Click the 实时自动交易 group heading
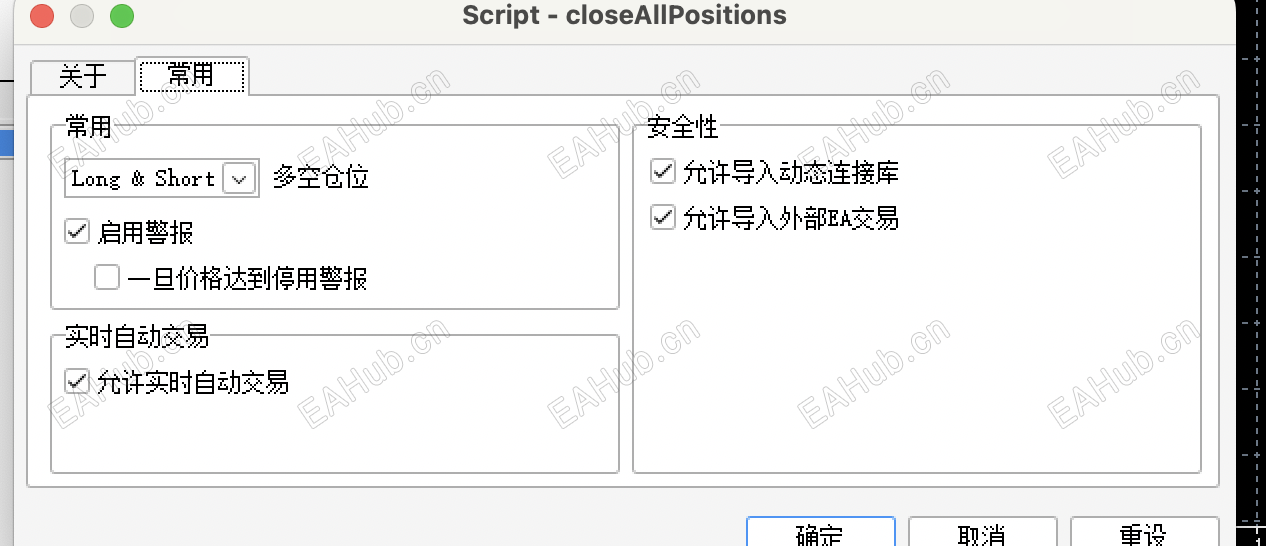This screenshot has width=1266, height=546. tap(137, 337)
